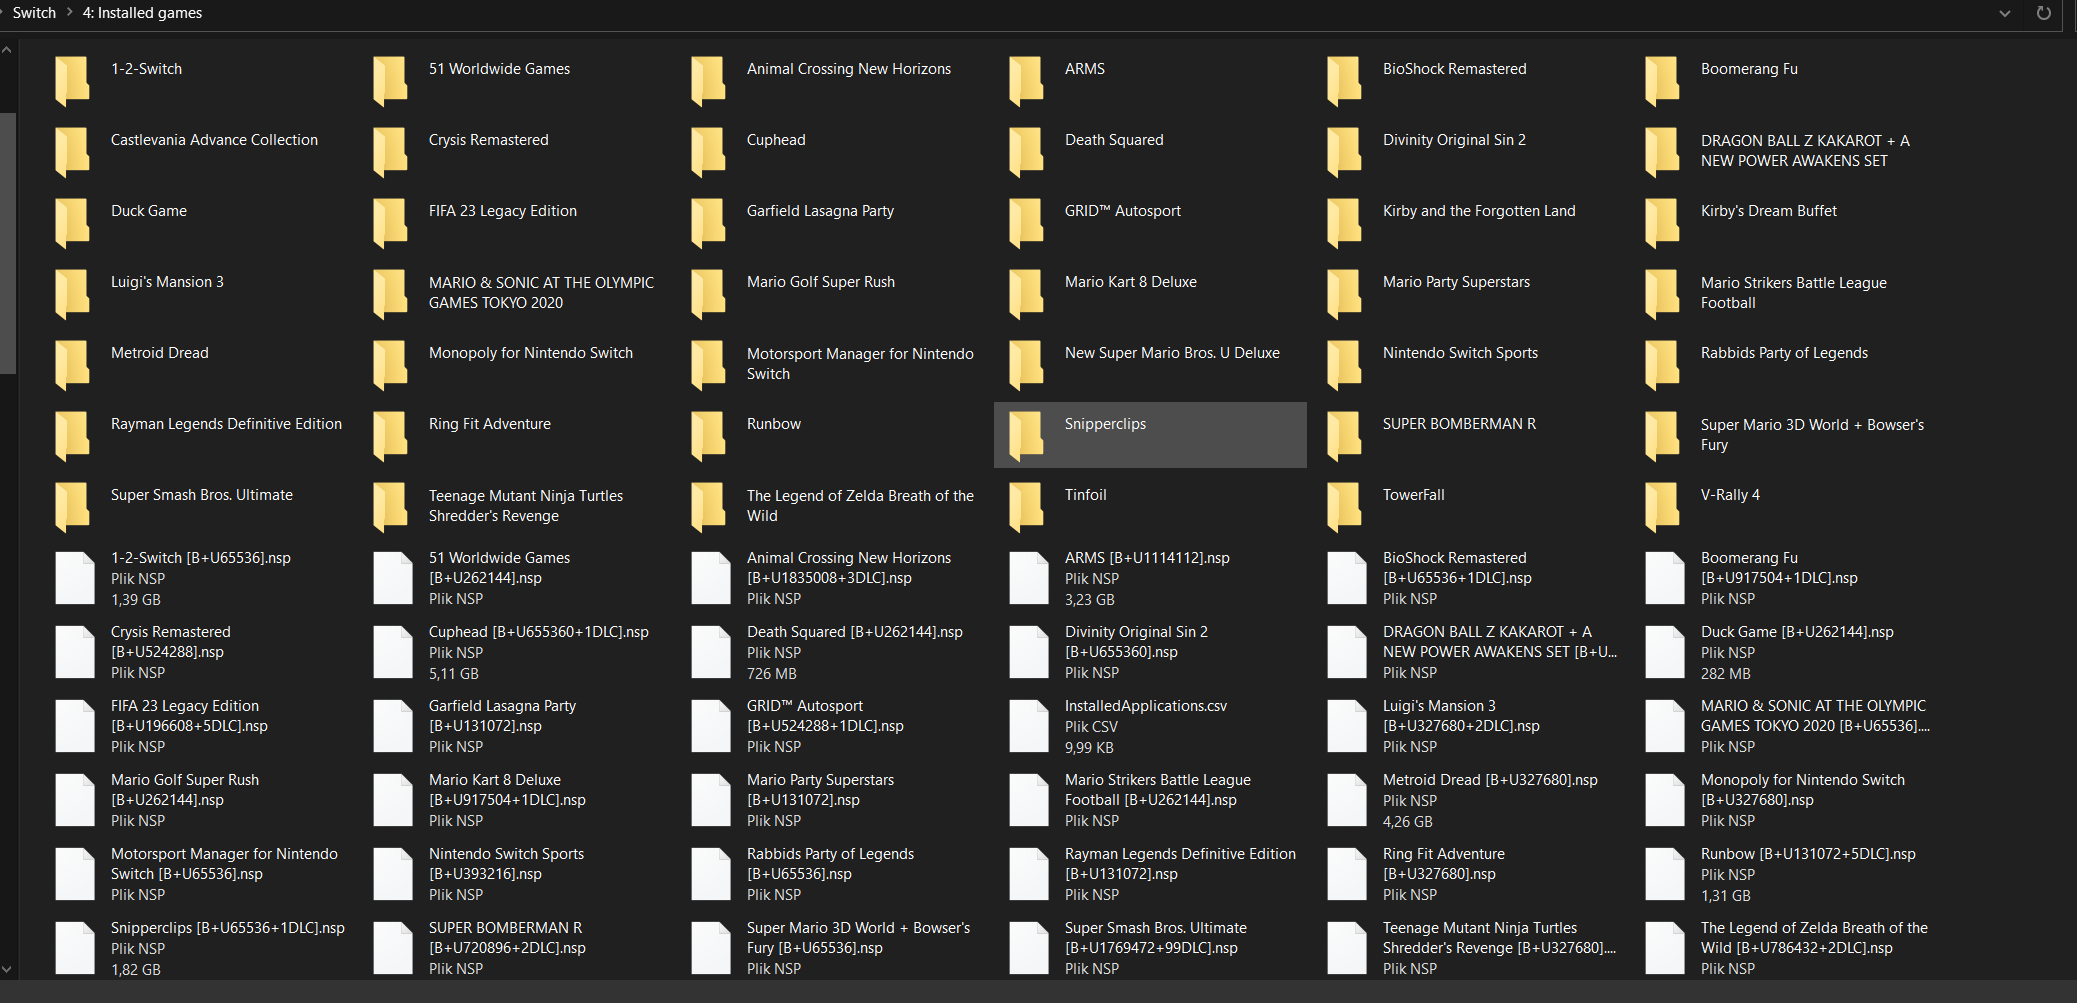Open the Boomerang Fu folder icon

click(x=1663, y=81)
